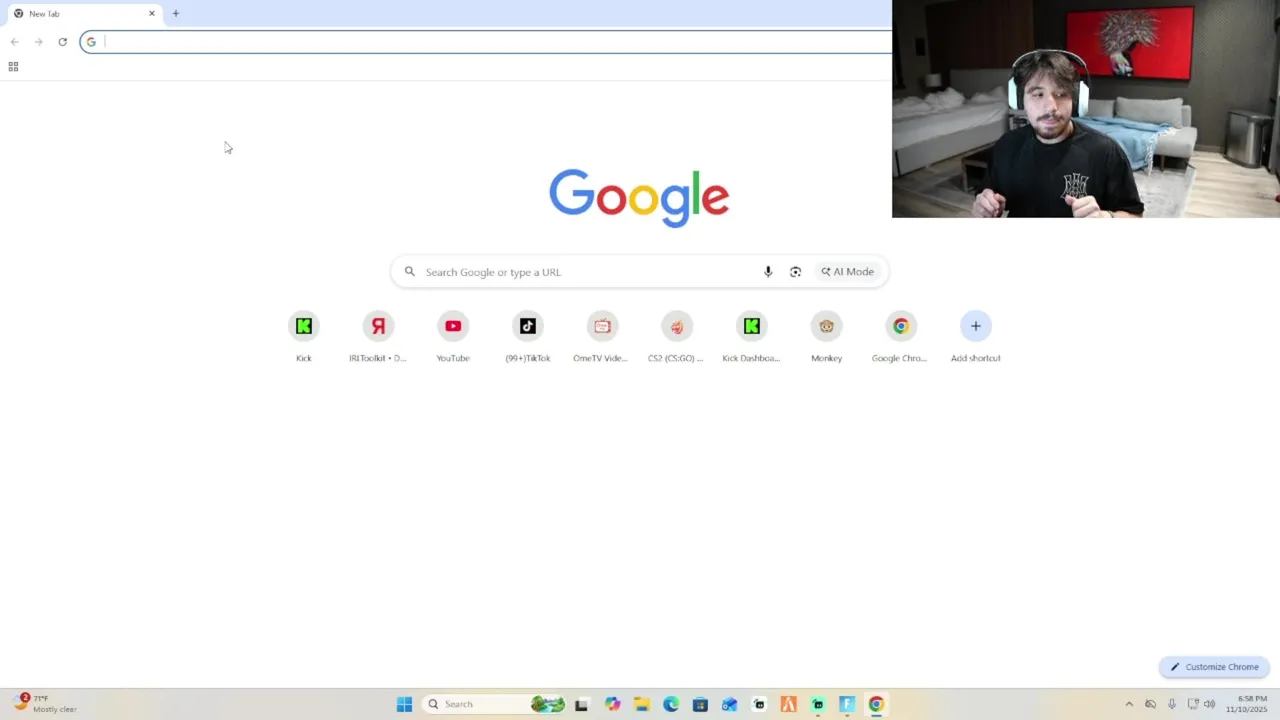The height and width of the screenshot is (720, 1280).
Task: Open Microsoft Edge from the taskbar
Action: (x=671, y=704)
